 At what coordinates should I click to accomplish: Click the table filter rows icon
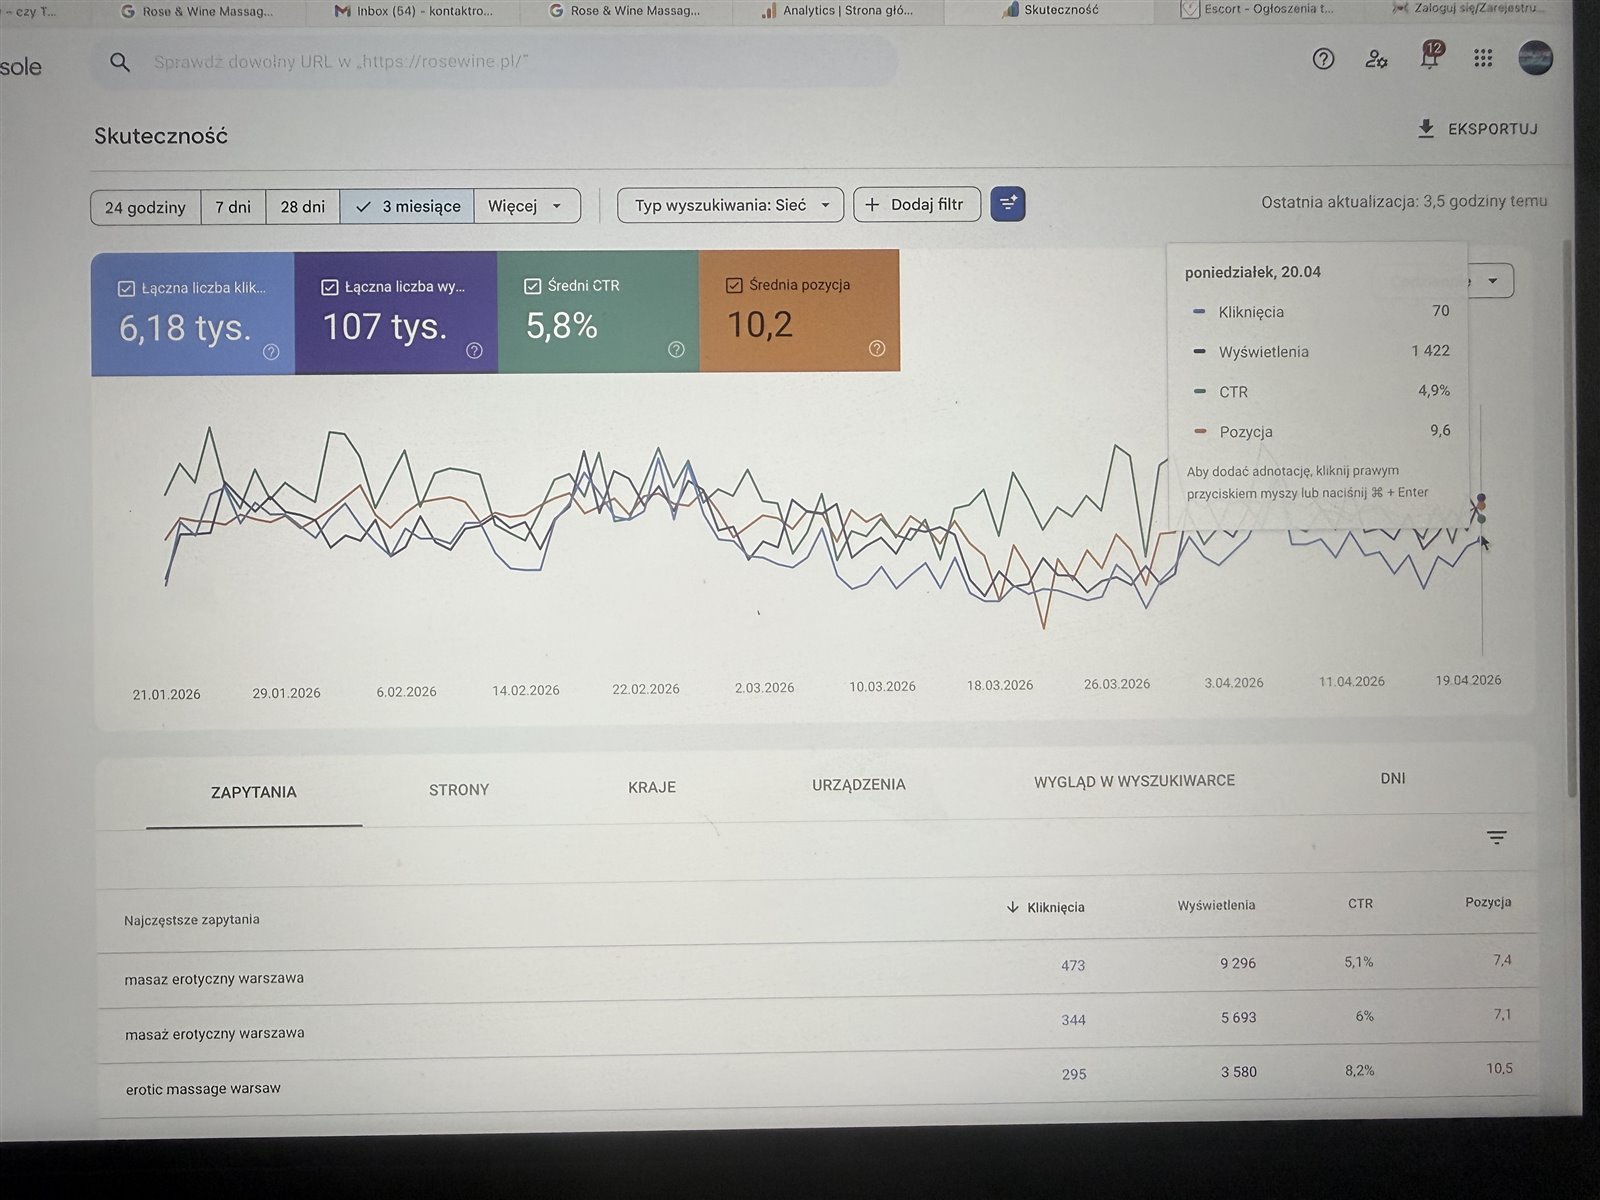click(x=1496, y=838)
